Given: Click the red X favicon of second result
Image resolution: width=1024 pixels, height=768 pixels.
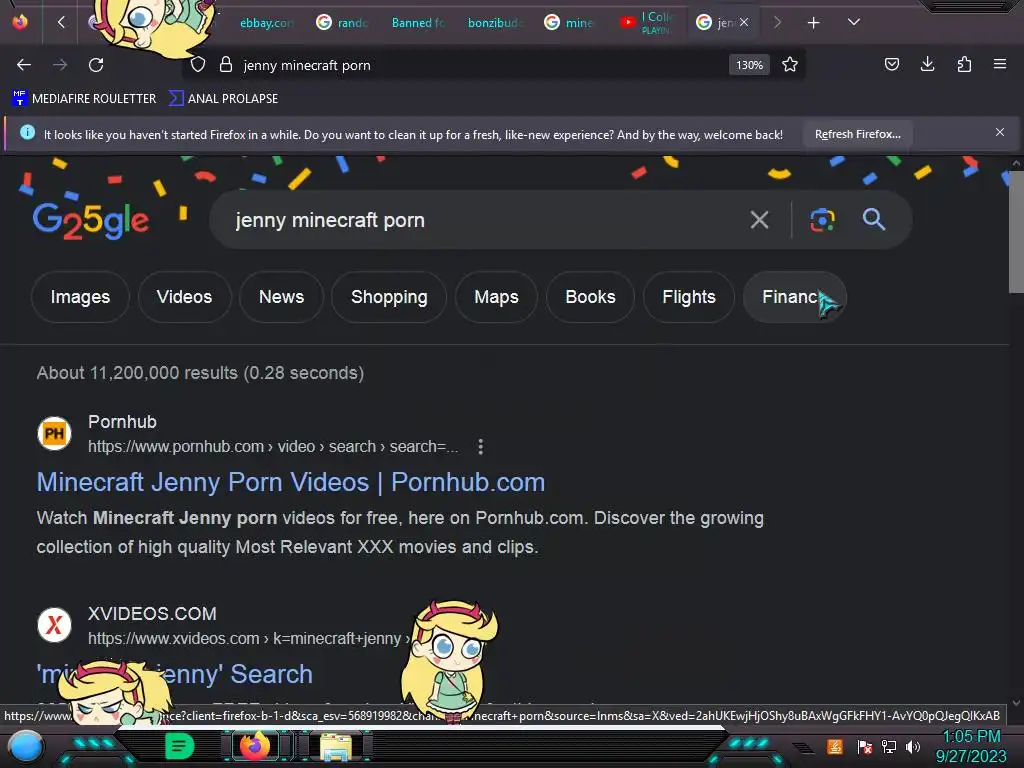Looking at the screenshot, I should click(54, 625).
